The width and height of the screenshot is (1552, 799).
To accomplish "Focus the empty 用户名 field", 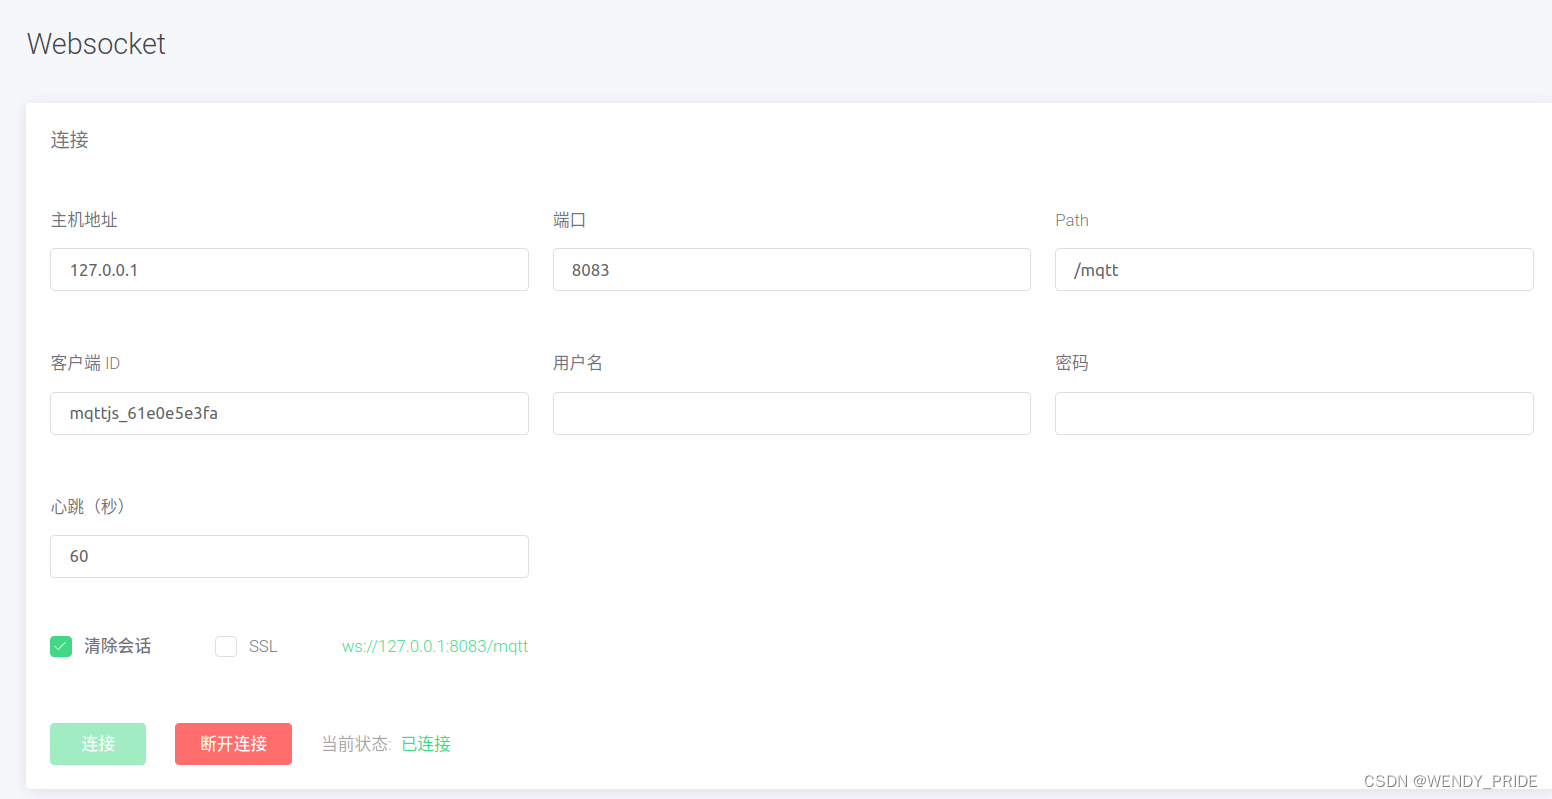I will pyautogui.click(x=791, y=413).
